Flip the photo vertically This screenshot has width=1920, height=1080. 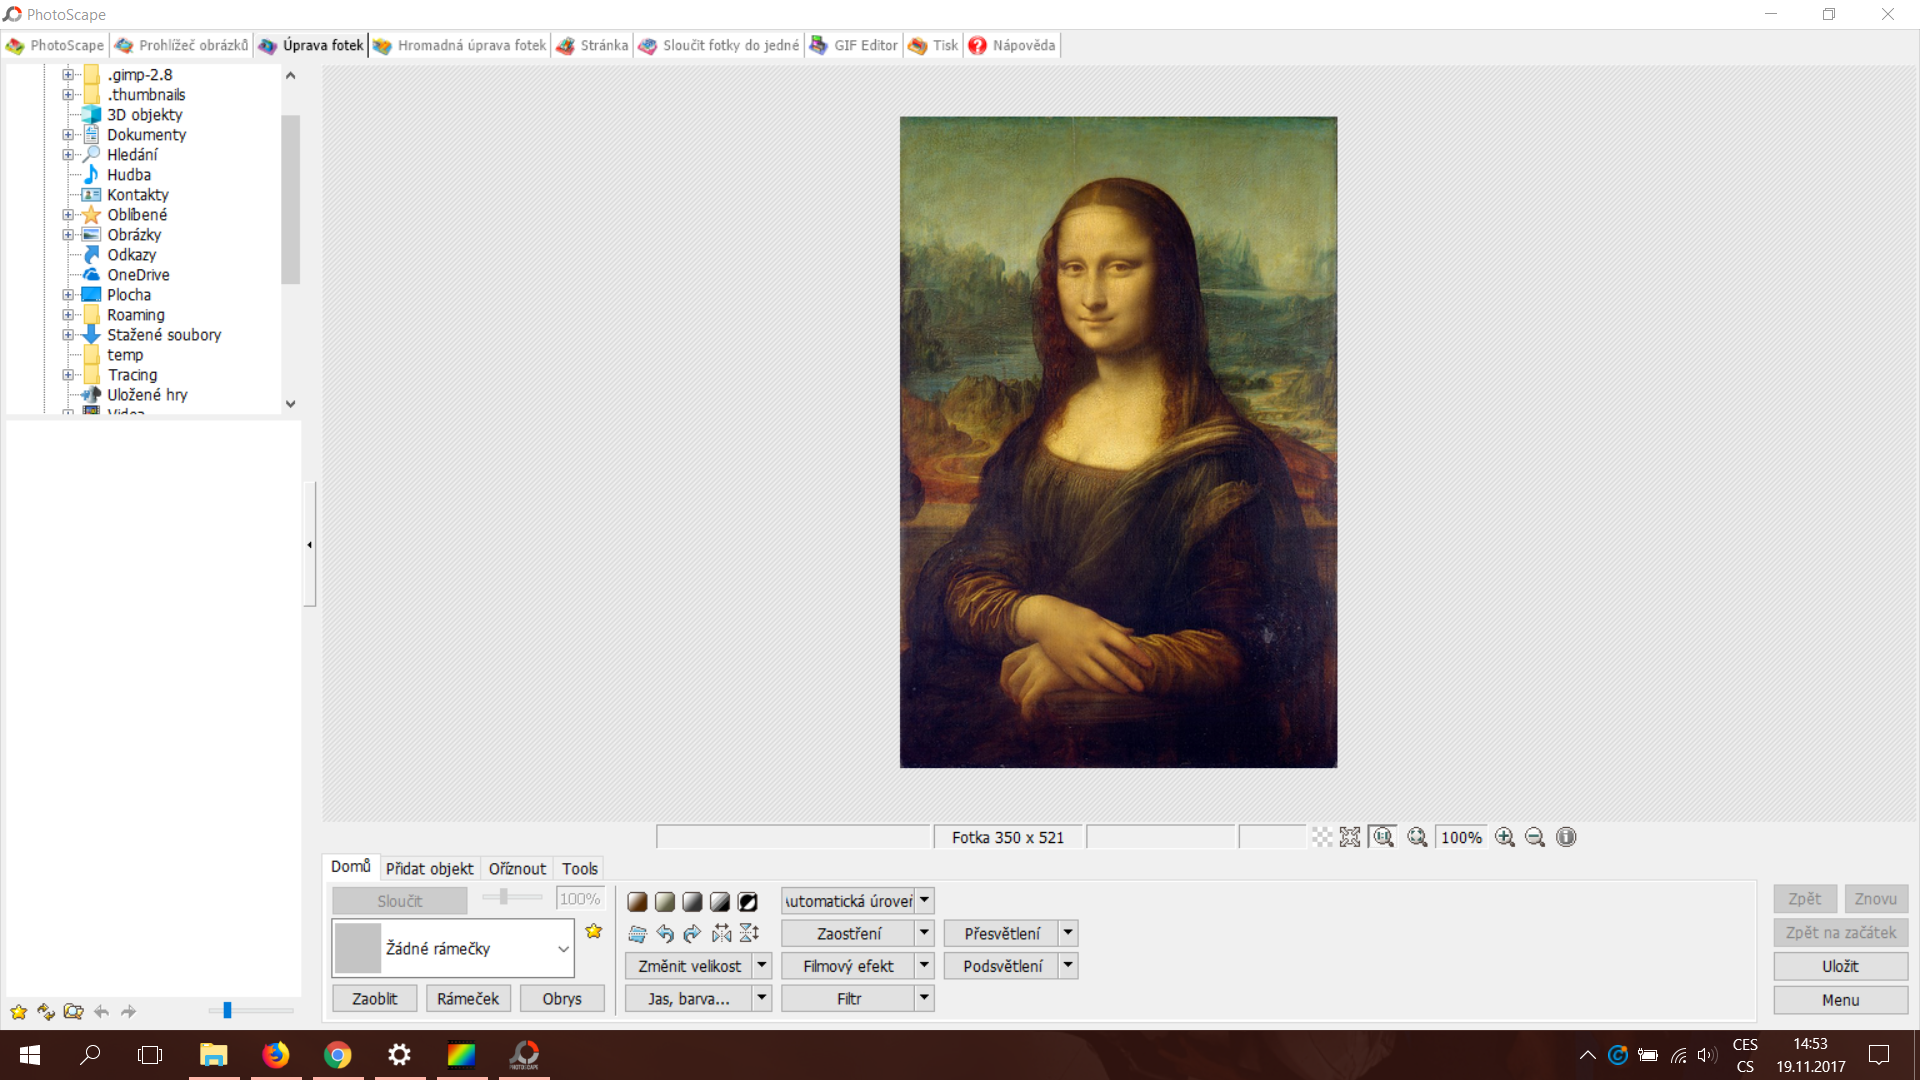tap(749, 934)
